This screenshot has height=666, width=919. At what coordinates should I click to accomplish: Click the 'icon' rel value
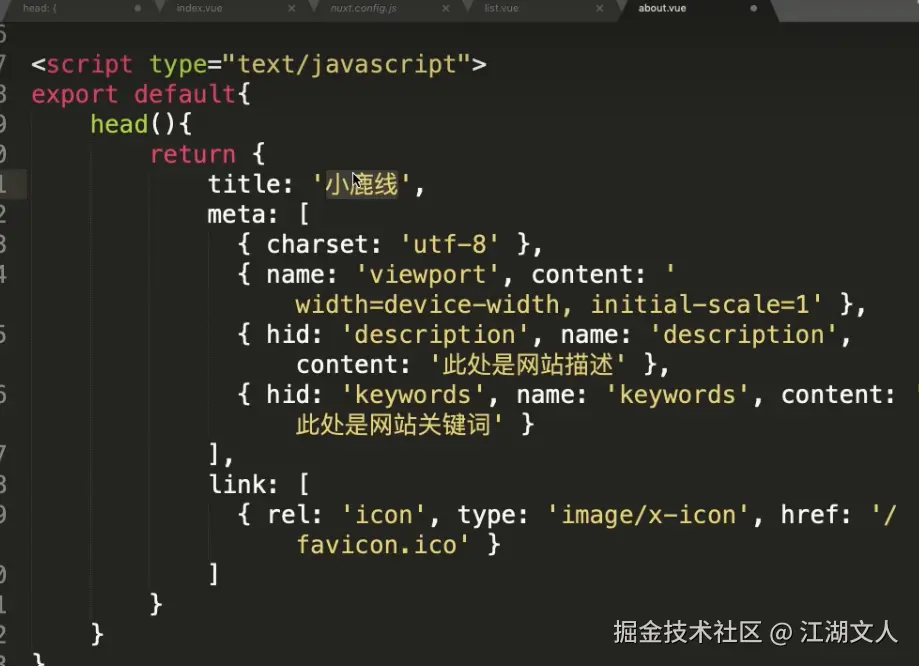click(x=384, y=515)
